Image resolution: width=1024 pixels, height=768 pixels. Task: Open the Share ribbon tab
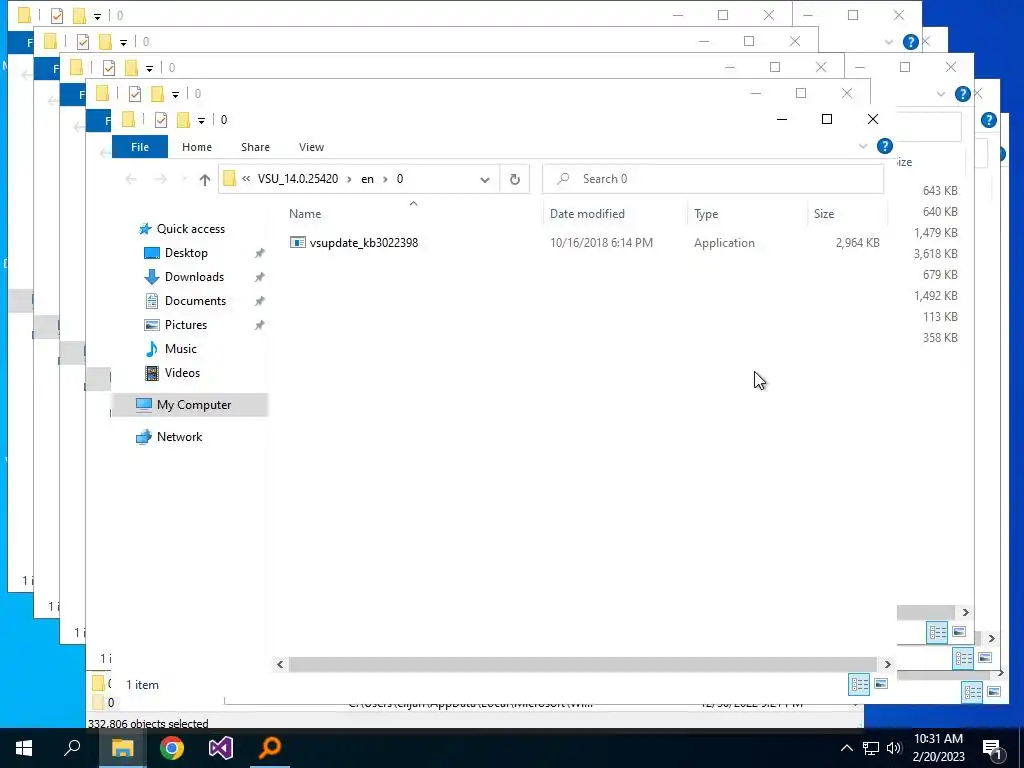[x=255, y=147]
